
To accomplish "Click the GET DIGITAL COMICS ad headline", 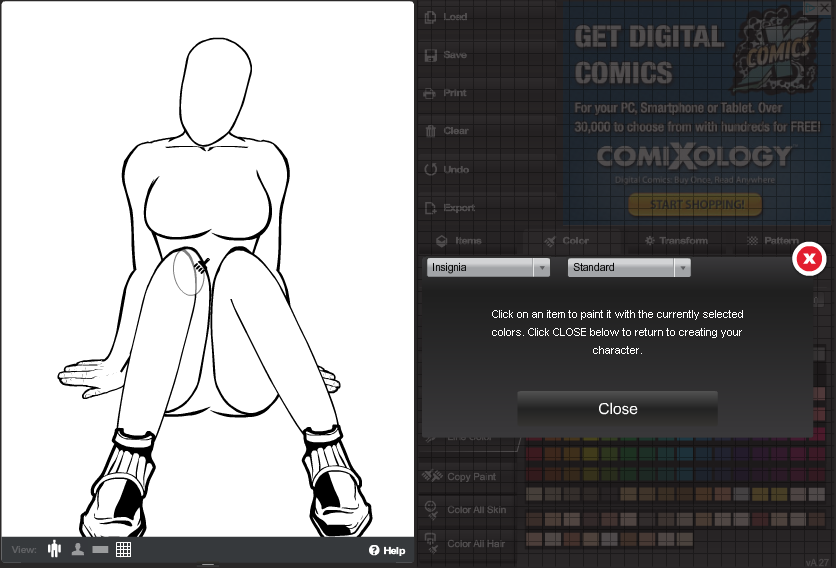I will pos(649,55).
